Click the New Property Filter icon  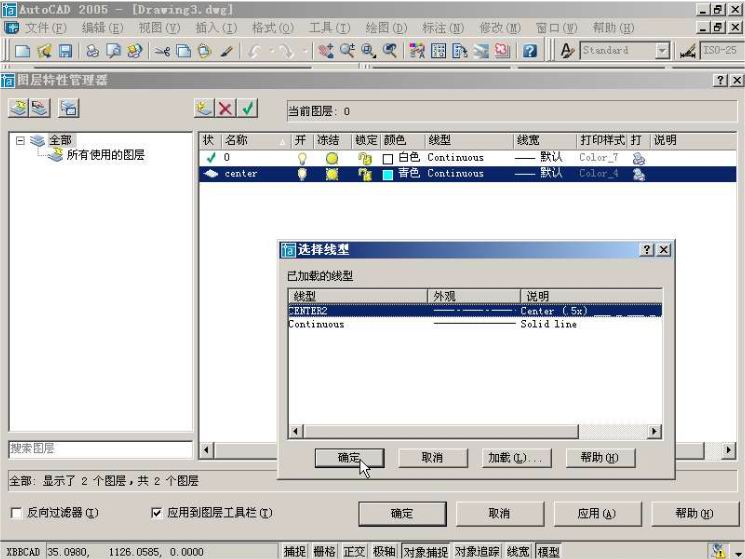tap(19, 108)
